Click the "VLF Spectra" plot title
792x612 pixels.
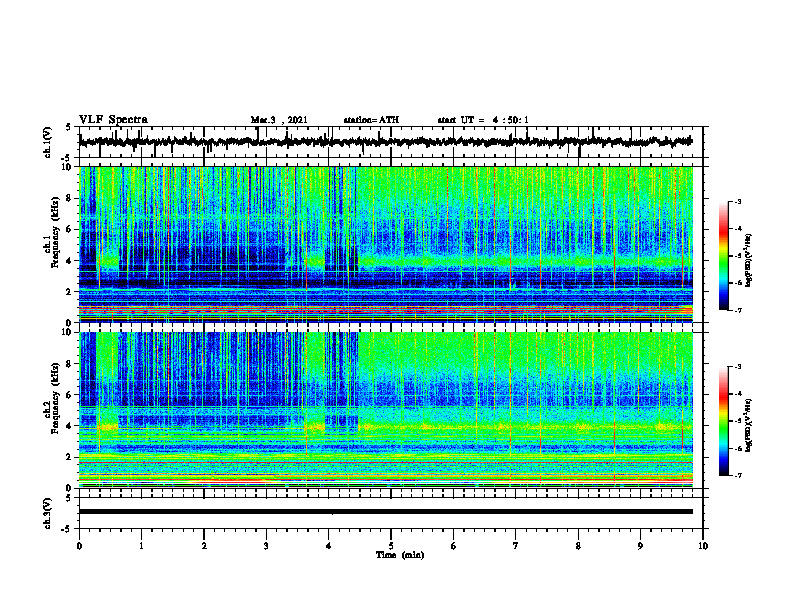(x=113, y=120)
